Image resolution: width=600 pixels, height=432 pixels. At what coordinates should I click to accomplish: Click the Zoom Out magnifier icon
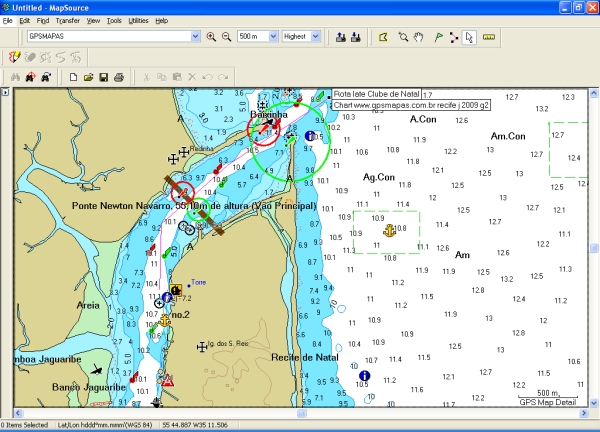click(226, 37)
